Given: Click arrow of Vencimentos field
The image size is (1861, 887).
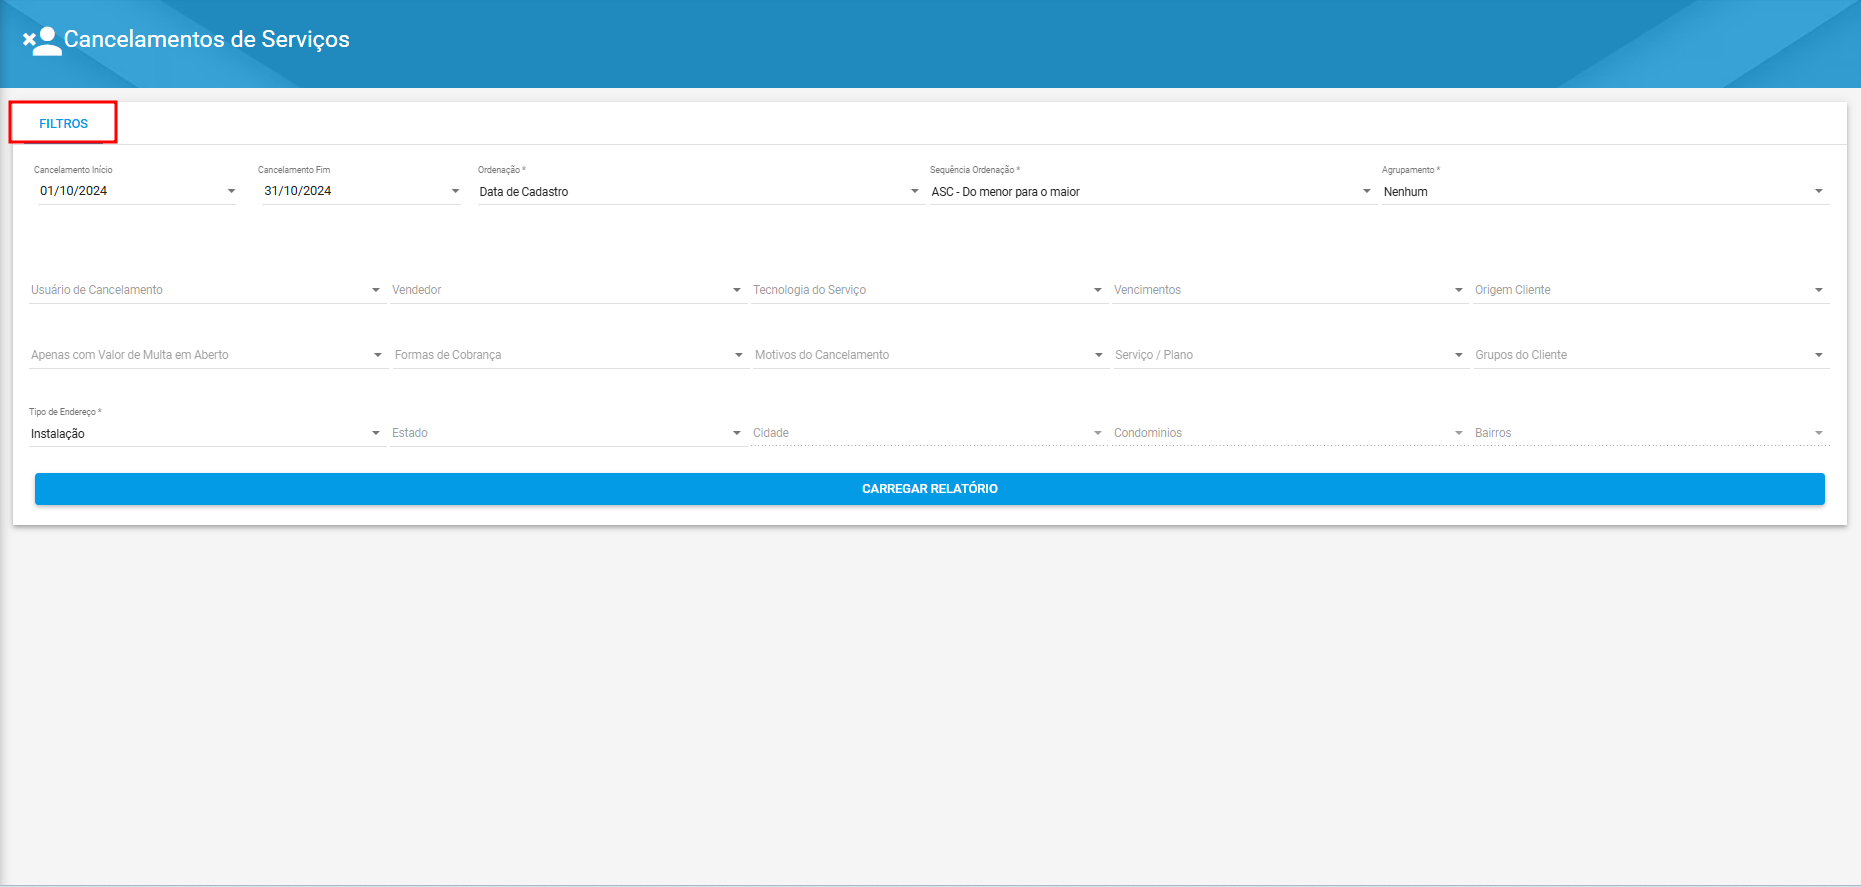Looking at the screenshot, I should tap(1459, 290).
